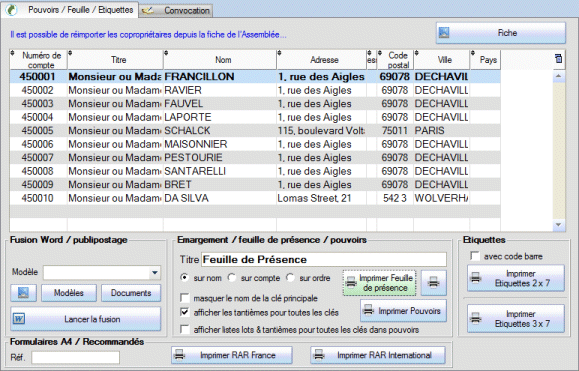The image size is (579, 371).
Task: Click account number 450006 cell
Action: pos(38,144)
